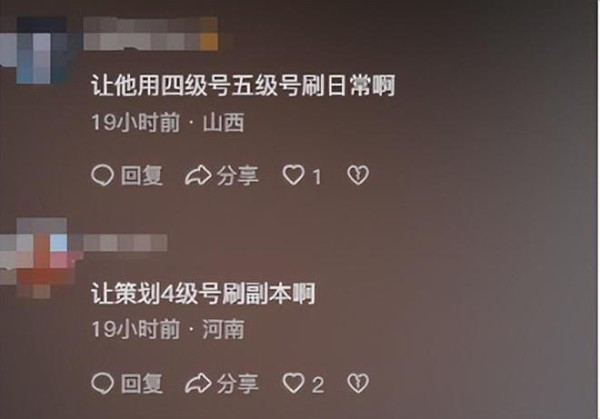Open first commenter's blurred username
The image size is (600, 419).
coord(151,34)
